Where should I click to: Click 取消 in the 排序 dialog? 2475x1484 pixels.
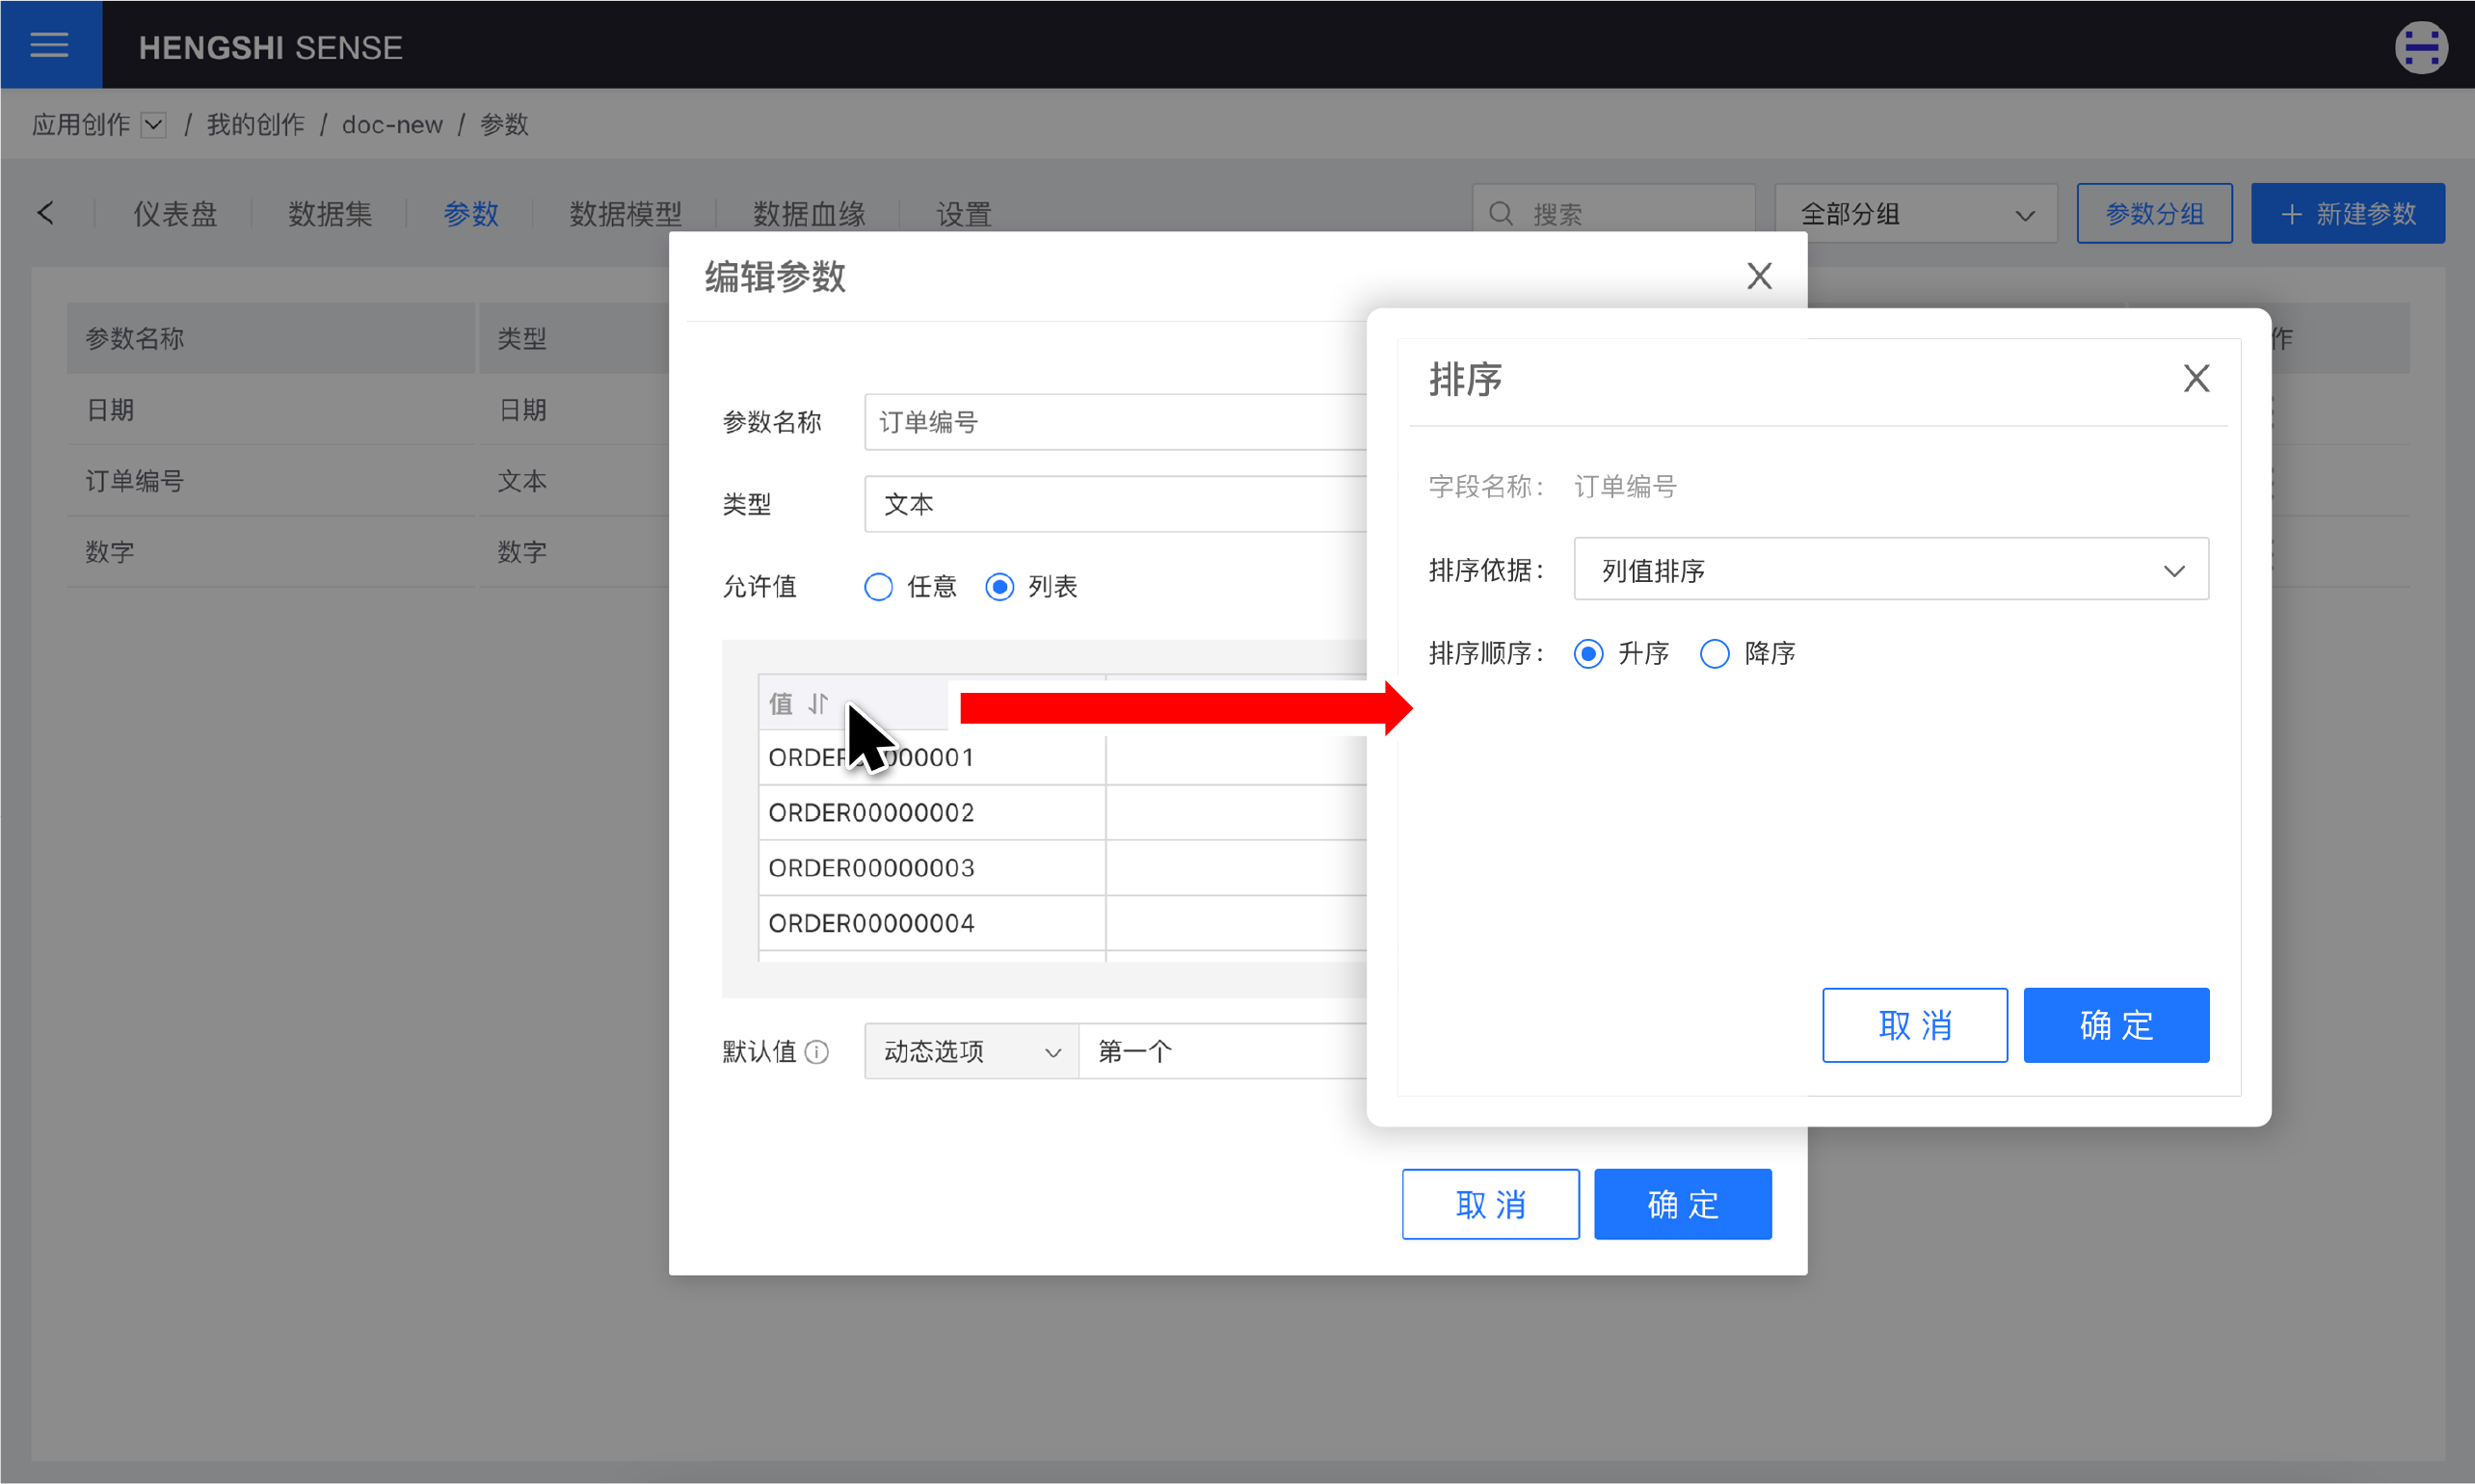coord(1914,1025)
